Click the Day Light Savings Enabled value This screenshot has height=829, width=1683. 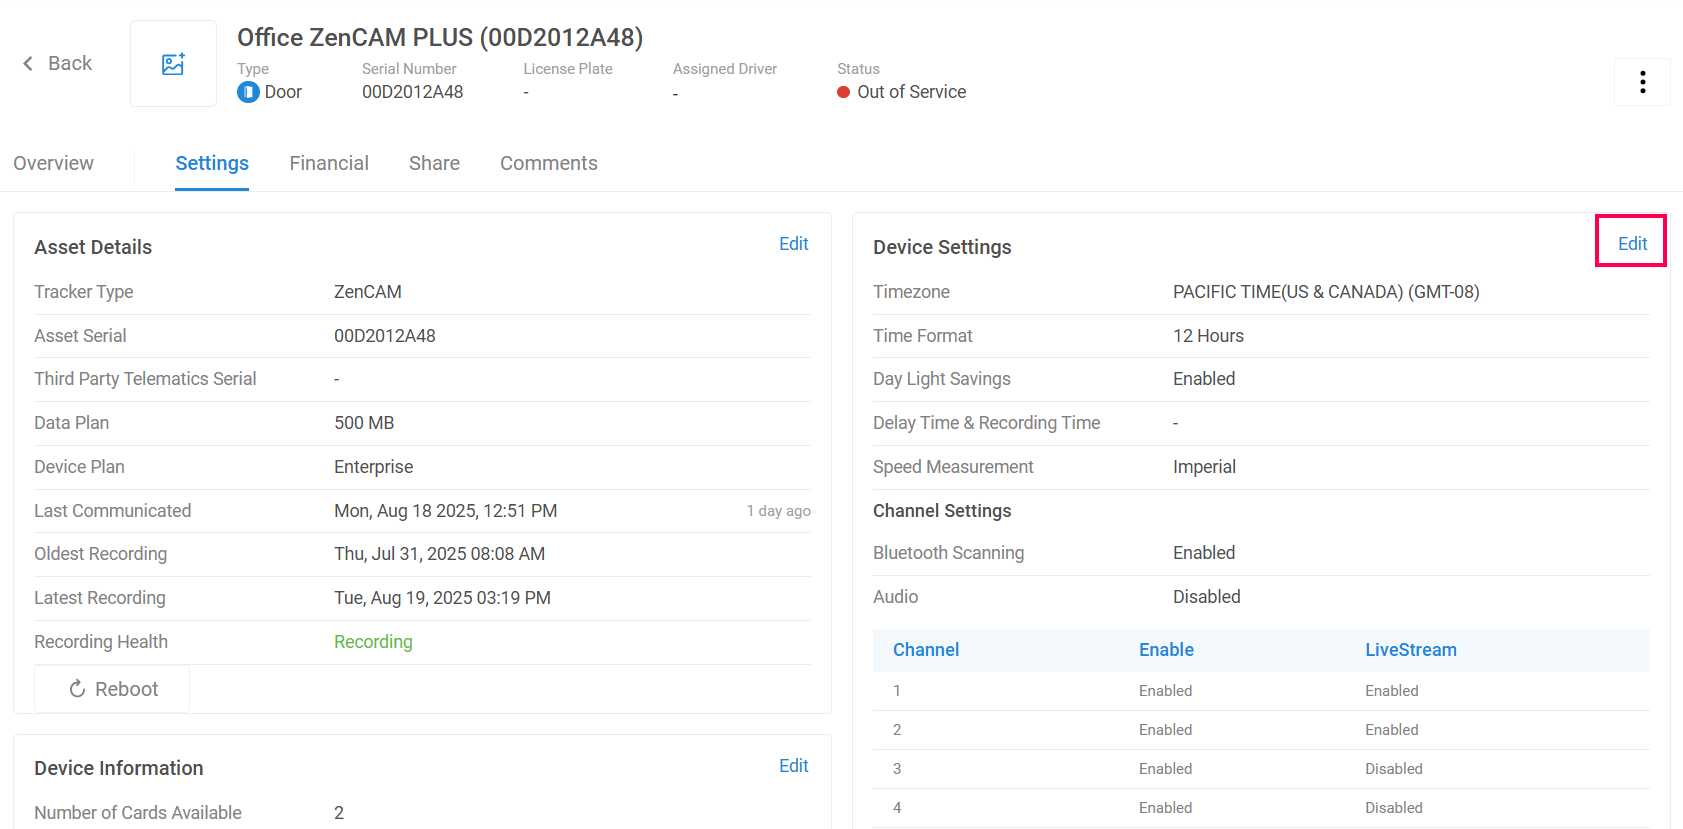point(1204,379)
